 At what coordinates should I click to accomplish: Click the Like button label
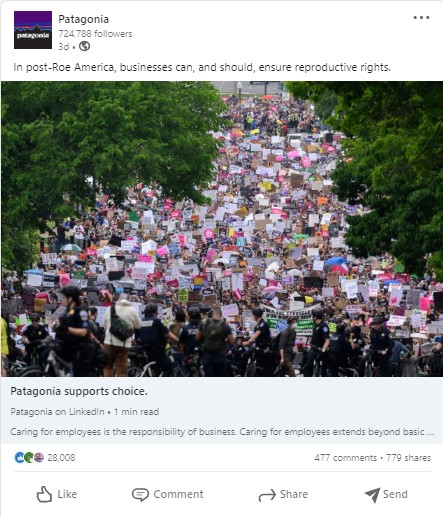point(67,494)
